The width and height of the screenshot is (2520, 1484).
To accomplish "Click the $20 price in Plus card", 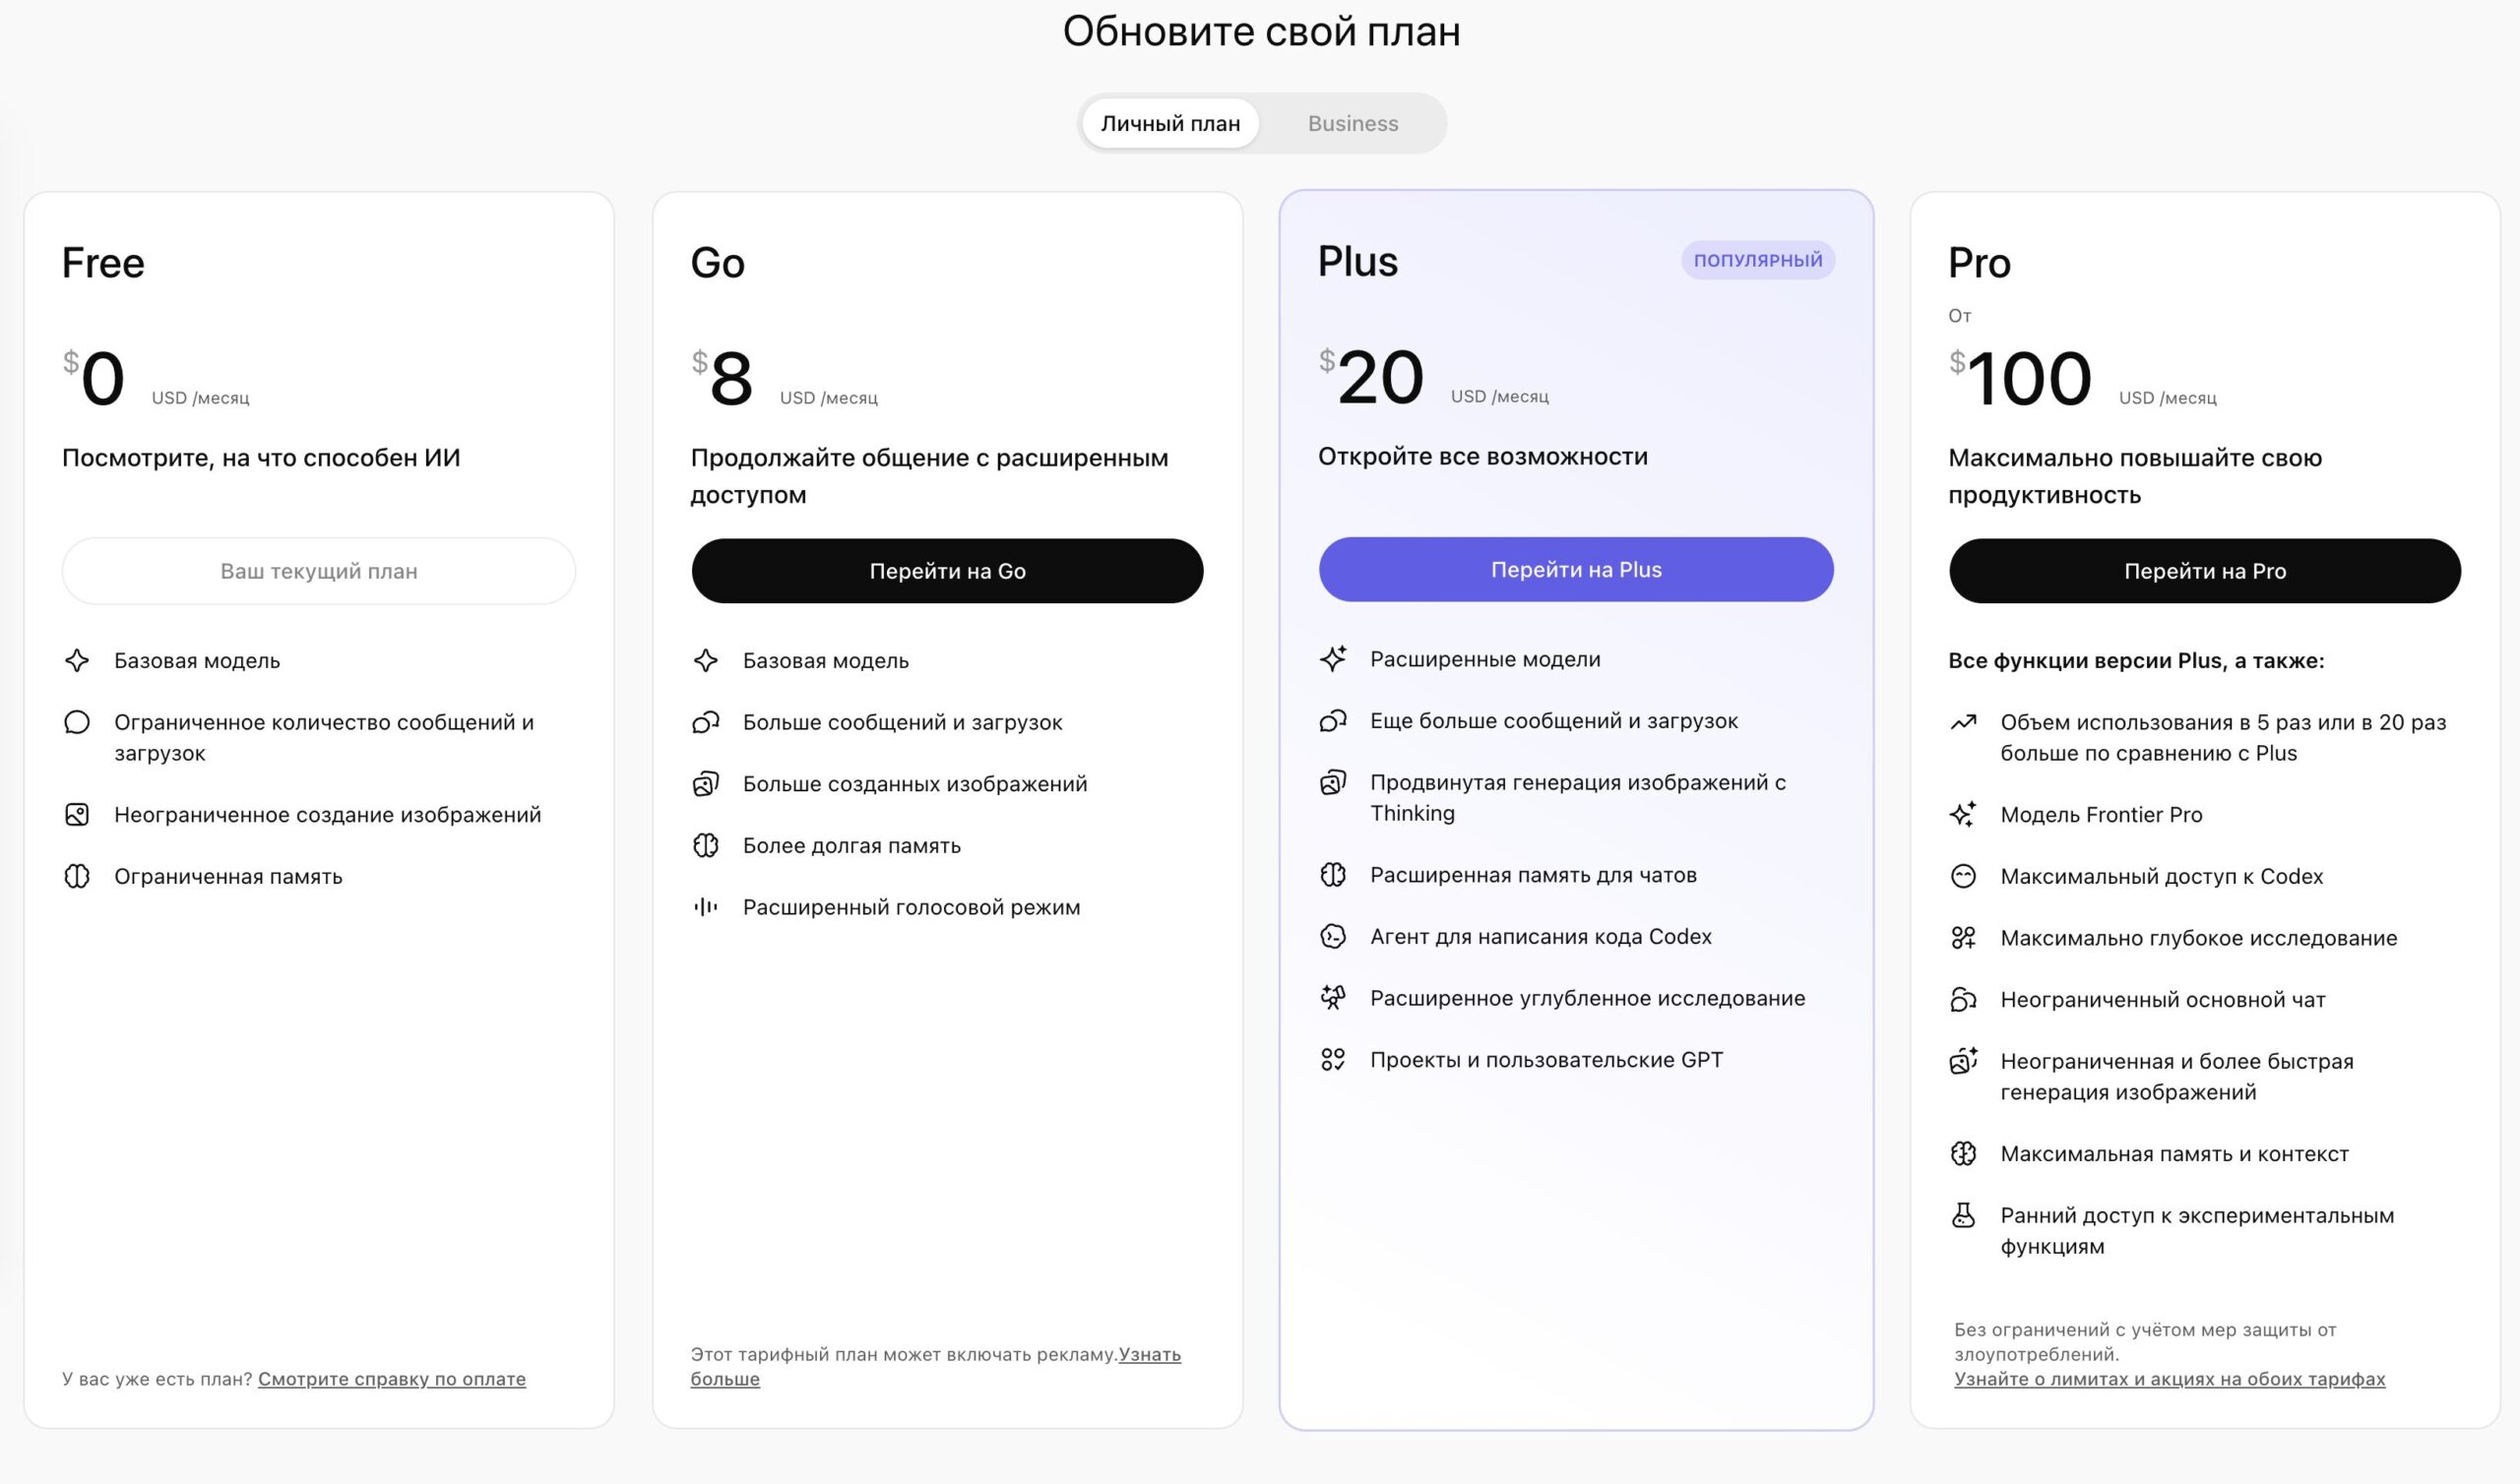I will [x=1372, y=376].
